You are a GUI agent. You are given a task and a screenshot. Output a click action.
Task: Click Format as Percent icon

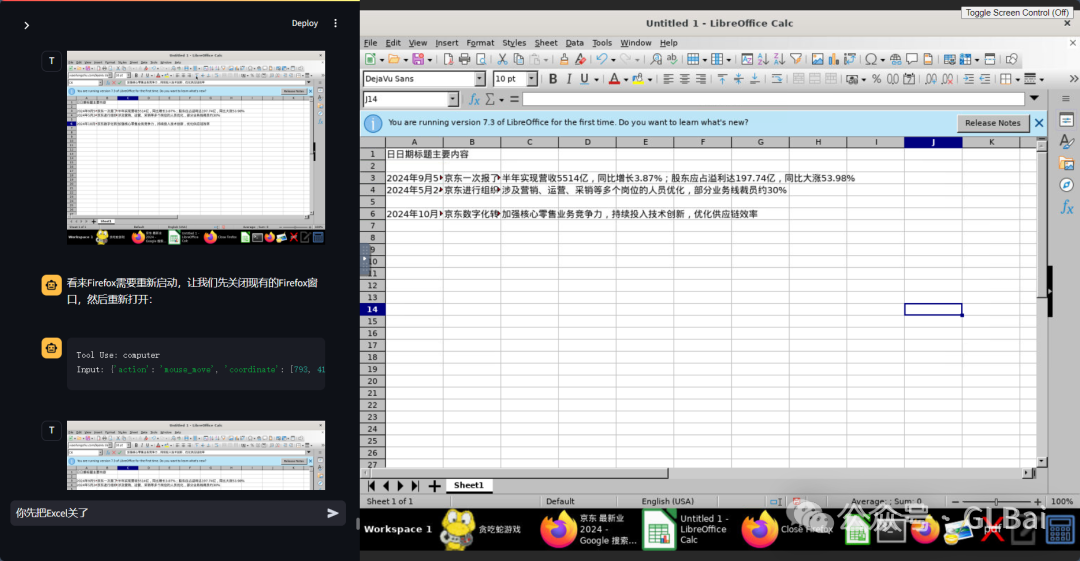pos(876,79)
